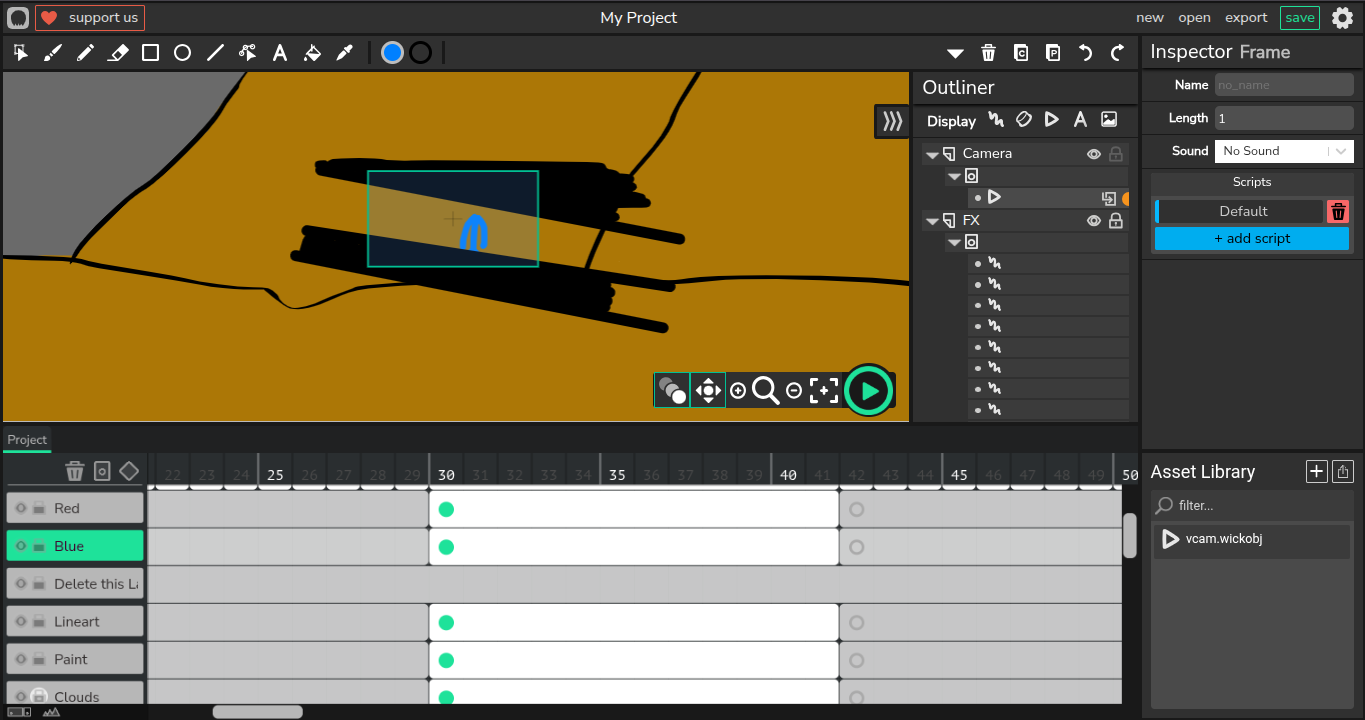Click the save button
Image resolution: width=1365 pixels, height=720 pixels.
1299,17
